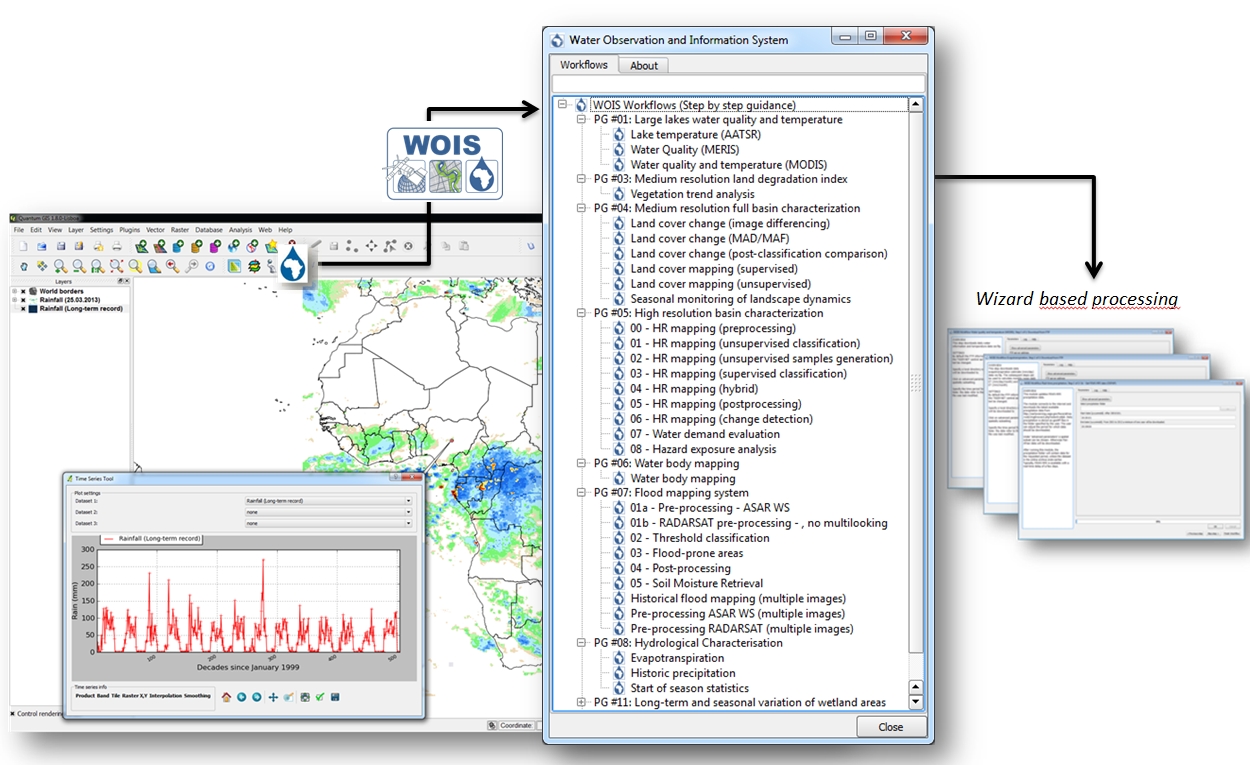The image size is (1250, 765).
Task: Click the new project icon in QGIS
Action: click(21, 246)
